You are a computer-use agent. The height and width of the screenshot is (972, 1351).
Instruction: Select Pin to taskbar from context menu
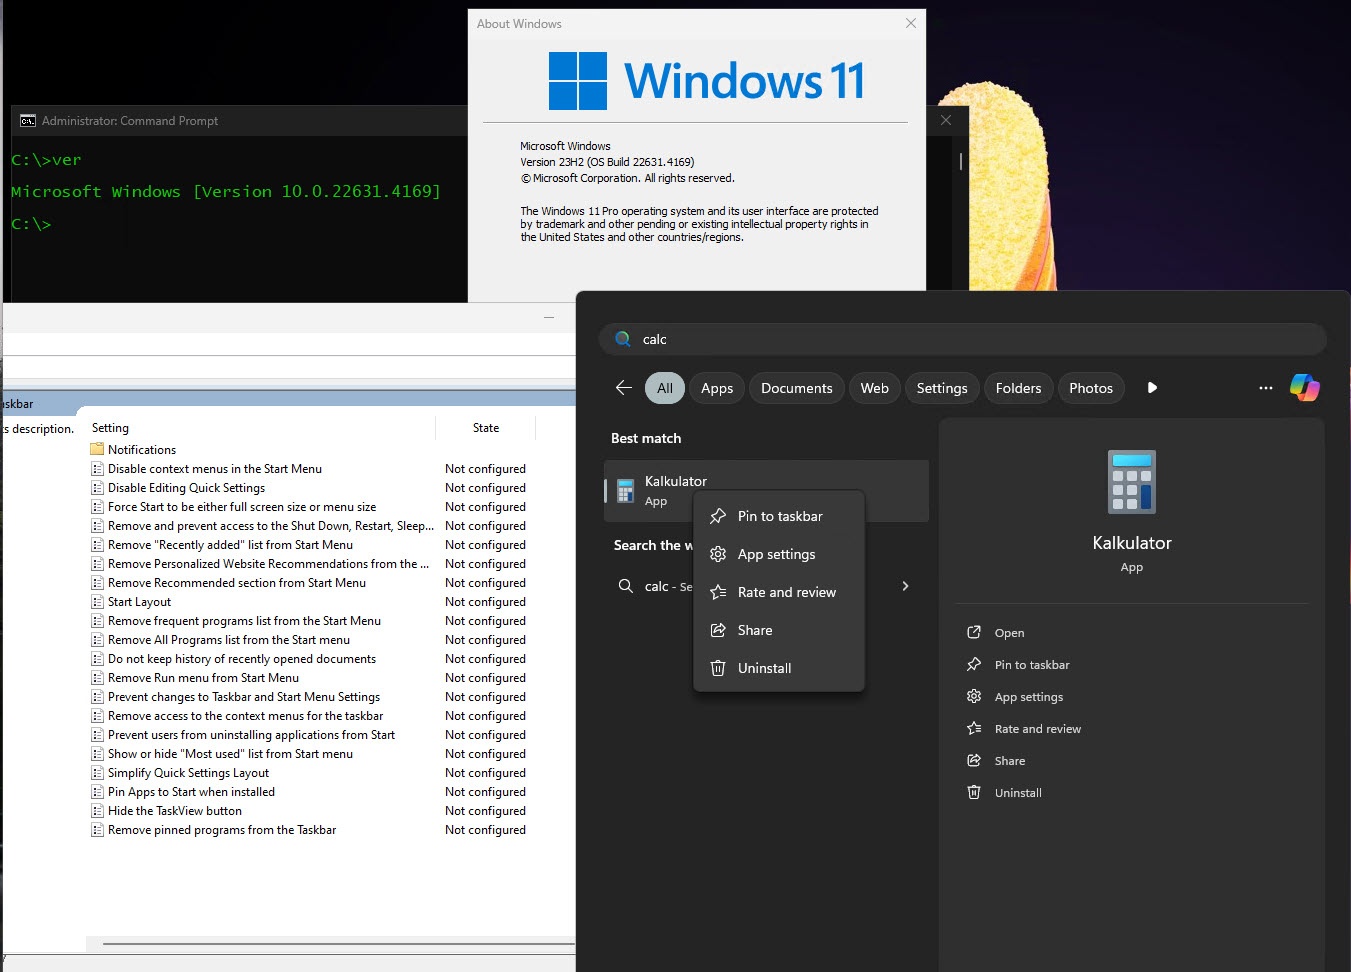pyautogui.click(x=779, y=516)
